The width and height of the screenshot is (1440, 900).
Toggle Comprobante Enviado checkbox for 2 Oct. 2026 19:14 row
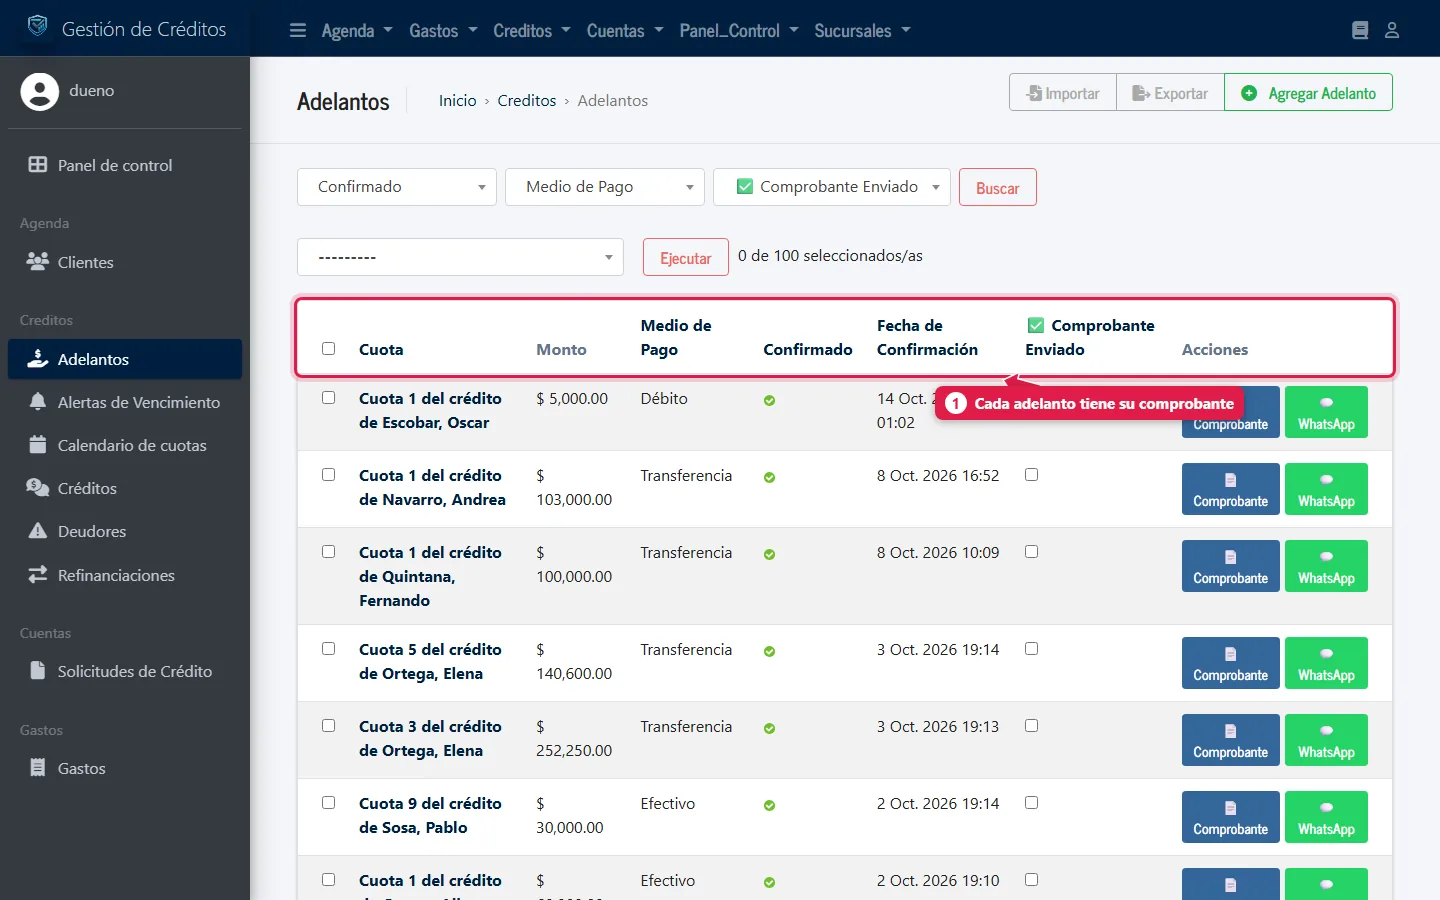tap(1031, 803)
